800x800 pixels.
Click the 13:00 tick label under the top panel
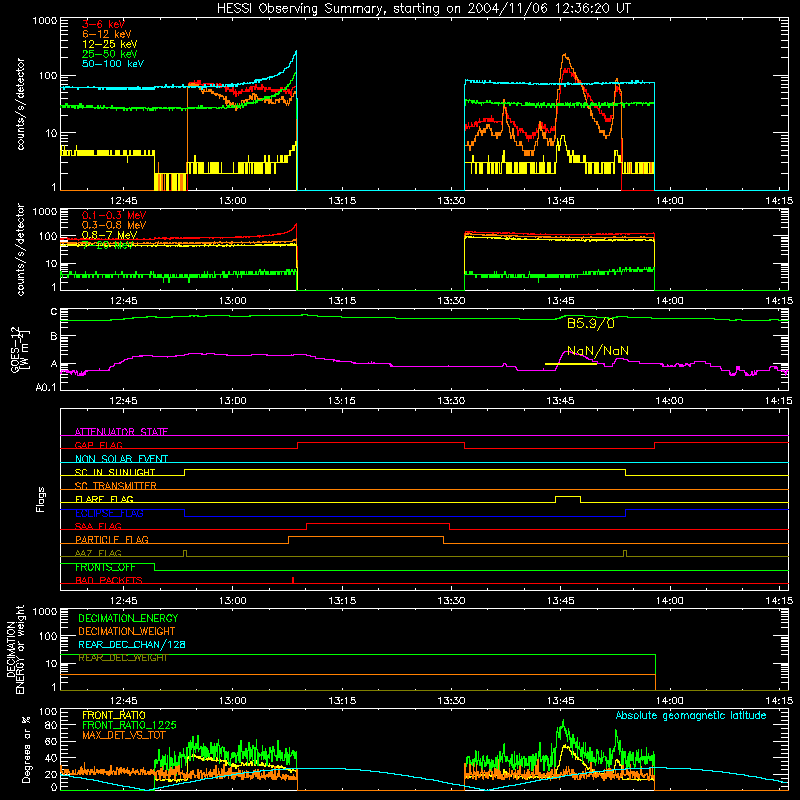(x=233, y=201)
